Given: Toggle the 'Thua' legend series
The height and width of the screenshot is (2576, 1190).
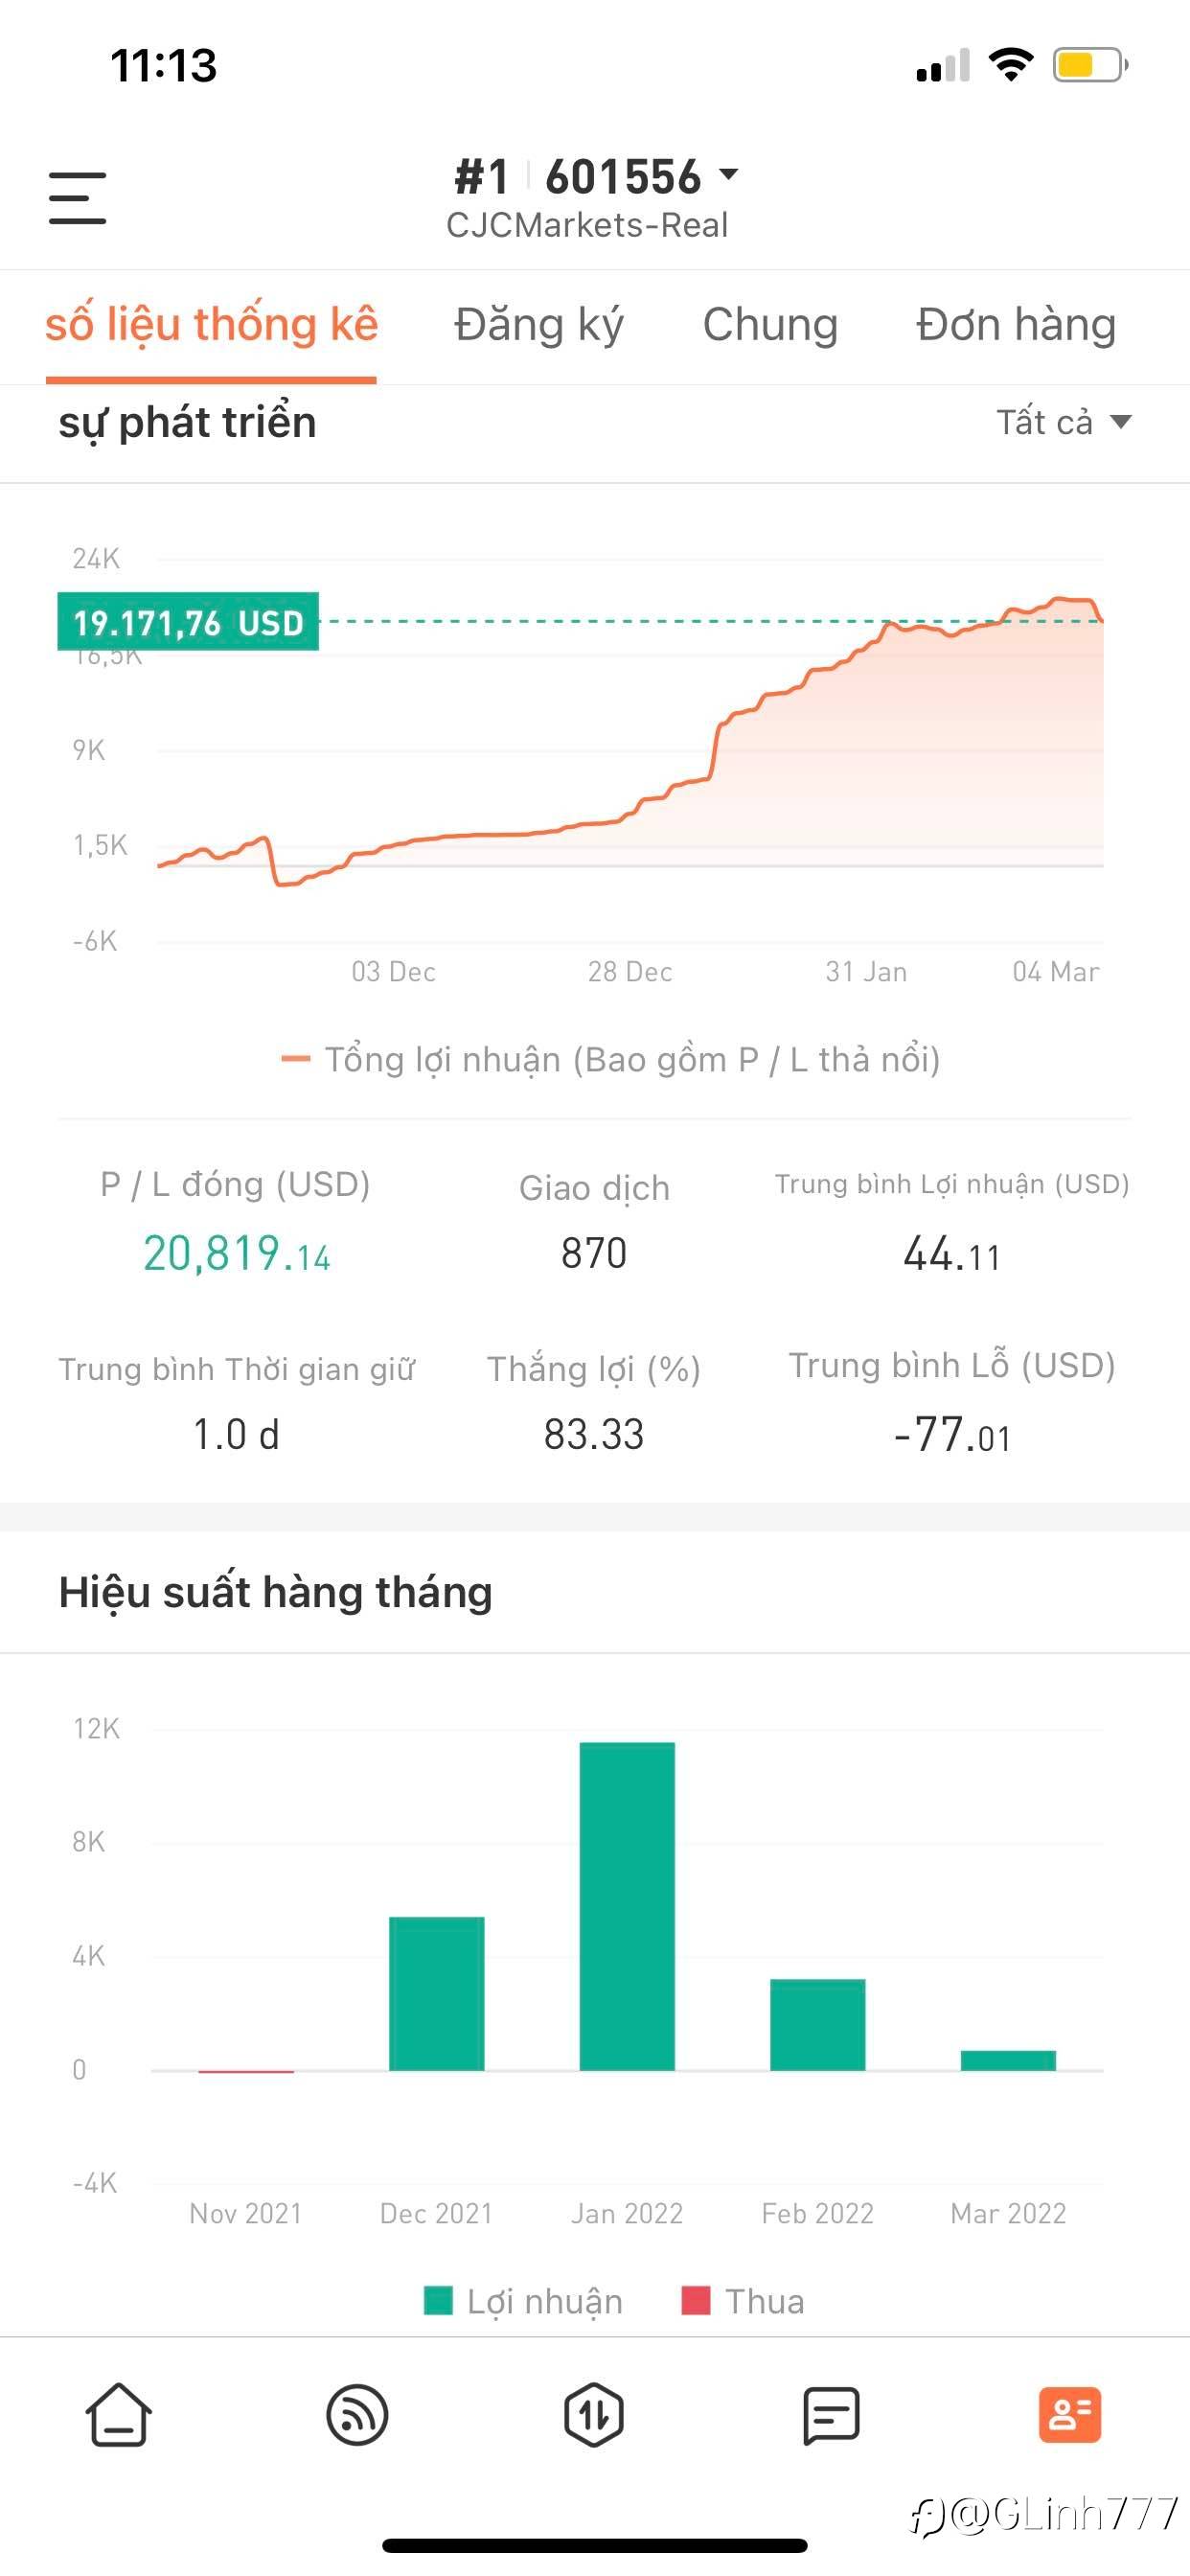Looking at the screenshot, I should (x=743, y=2301).
